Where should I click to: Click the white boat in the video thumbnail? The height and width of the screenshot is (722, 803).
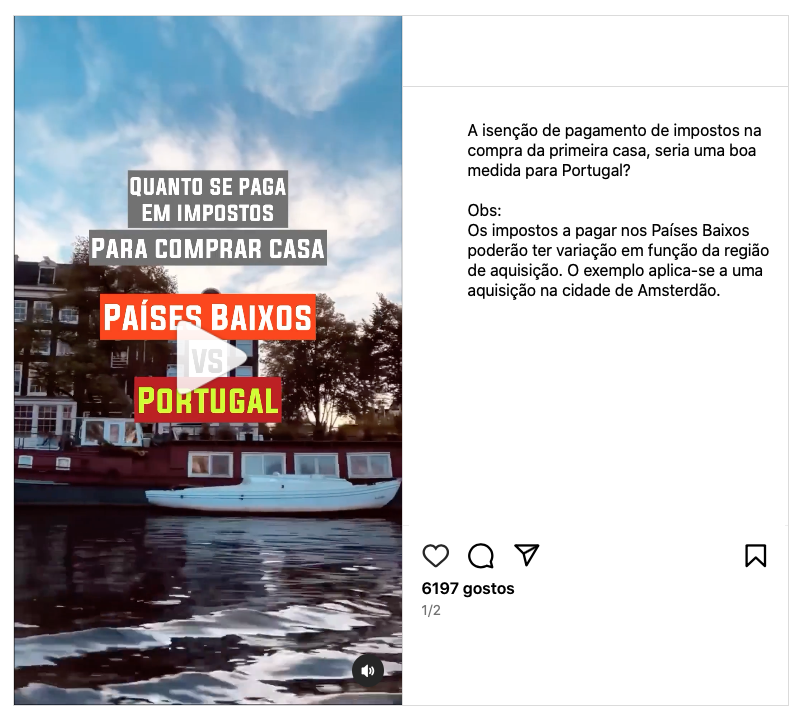272,495
